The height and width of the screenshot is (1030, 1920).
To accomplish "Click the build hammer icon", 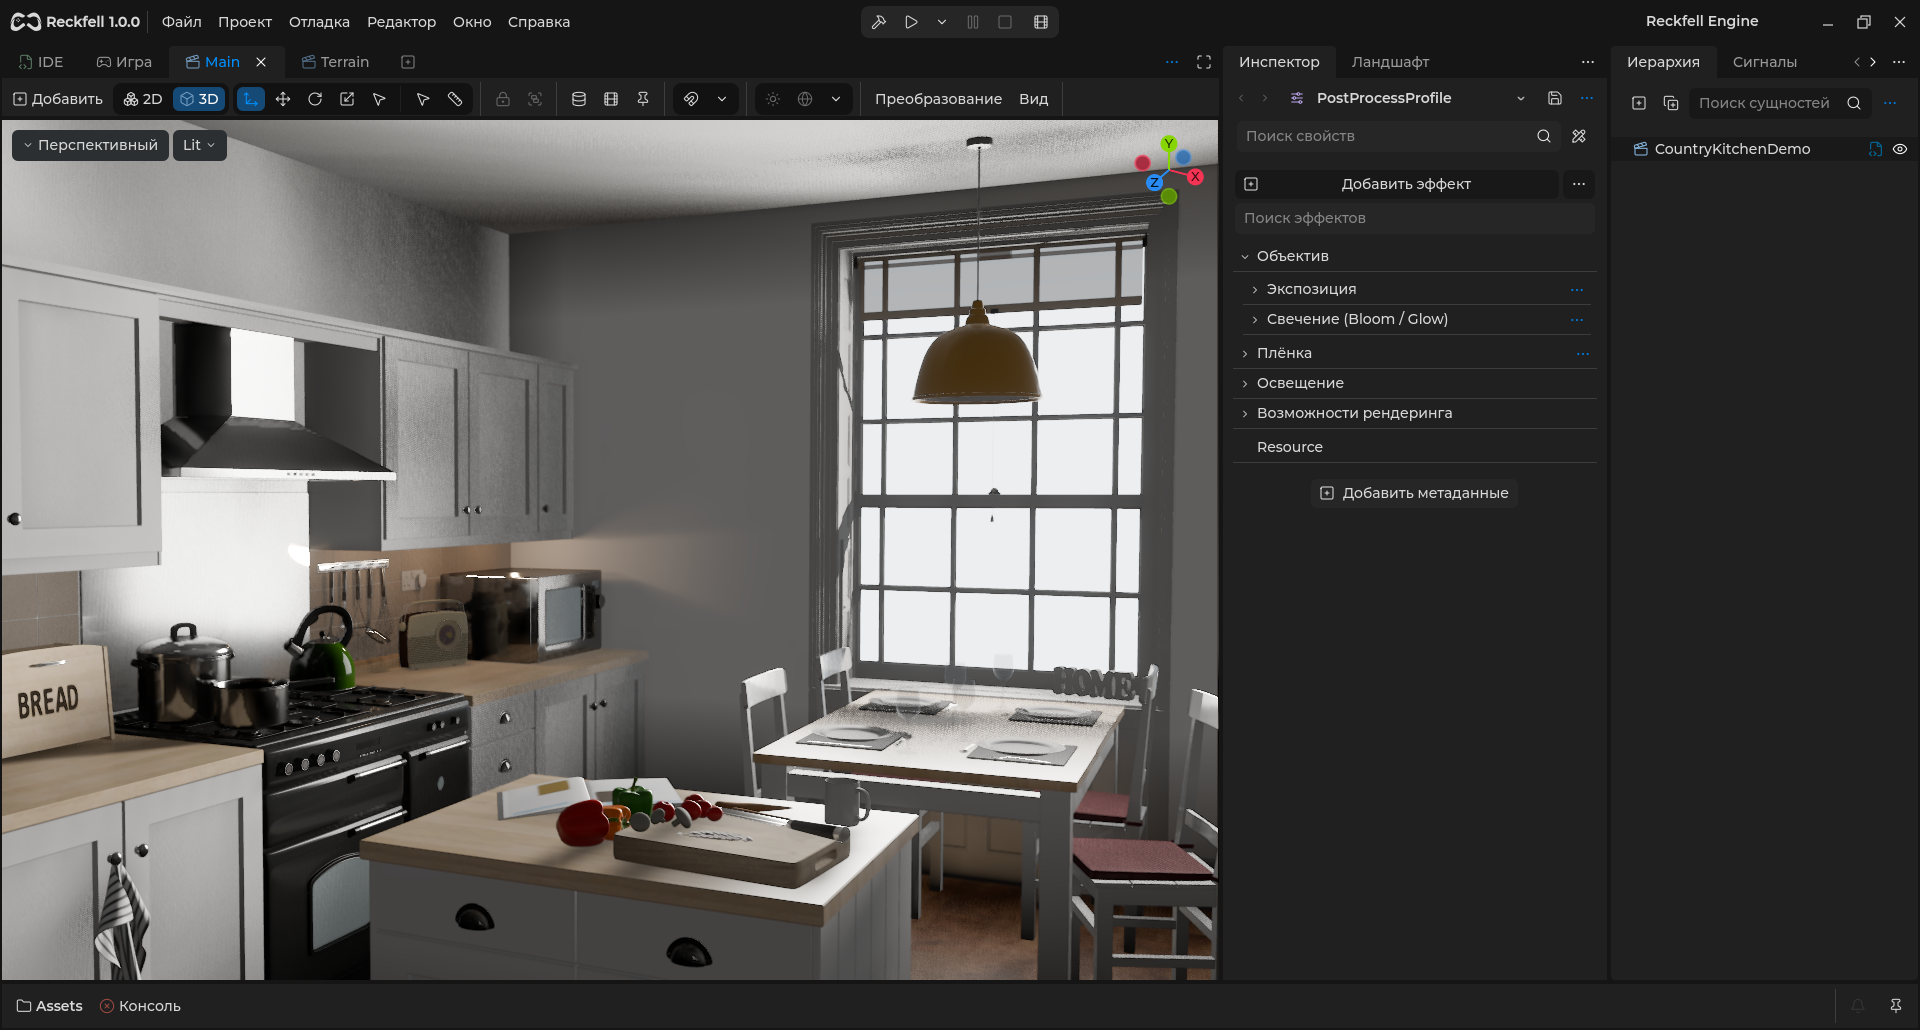I will point(879,22).
